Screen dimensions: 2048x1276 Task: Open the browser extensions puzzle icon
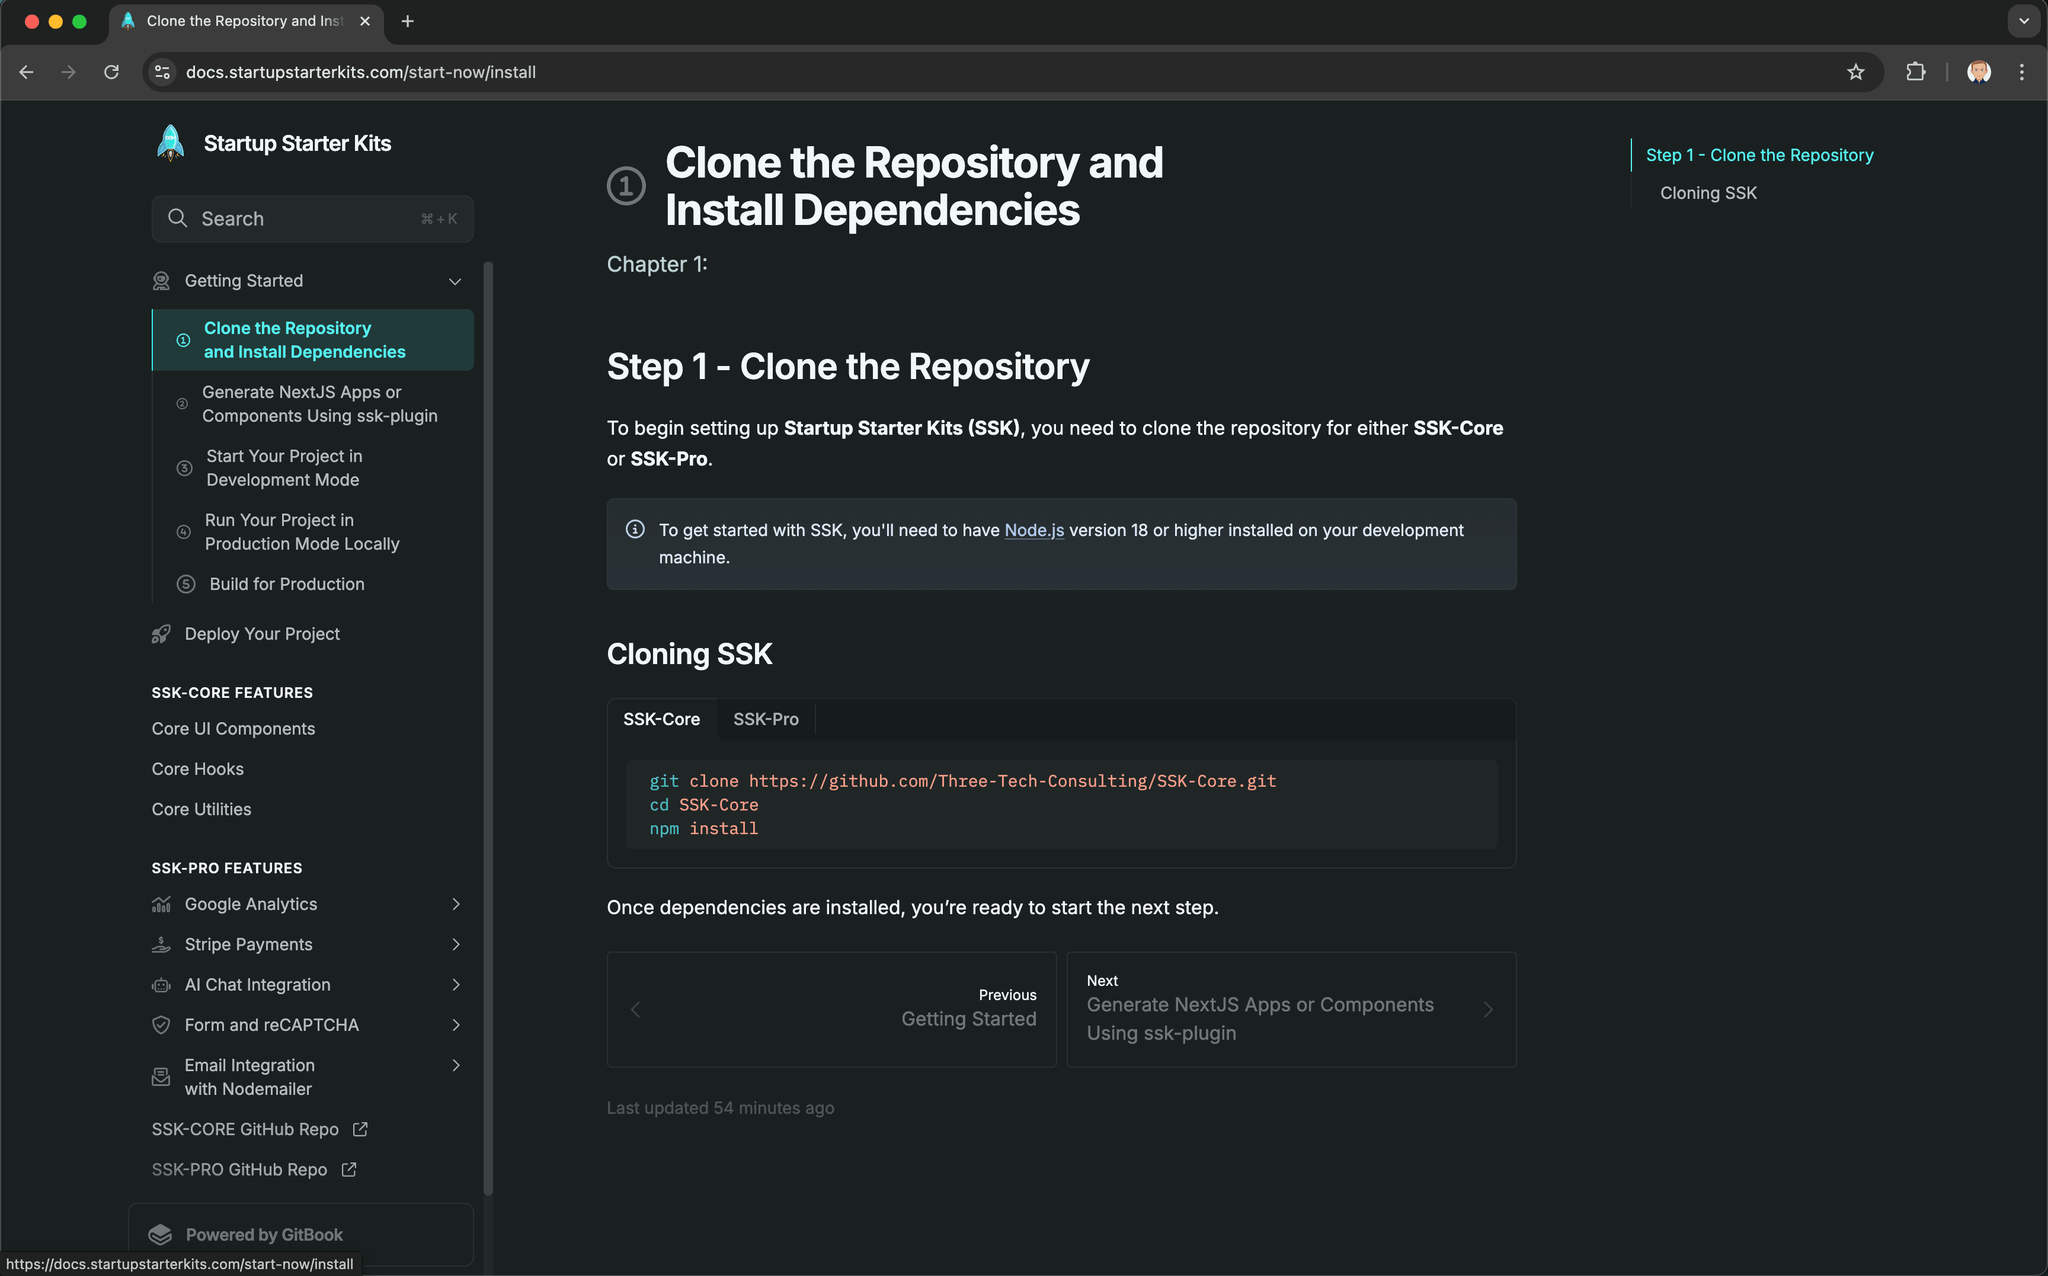(x=1915, y=72)
